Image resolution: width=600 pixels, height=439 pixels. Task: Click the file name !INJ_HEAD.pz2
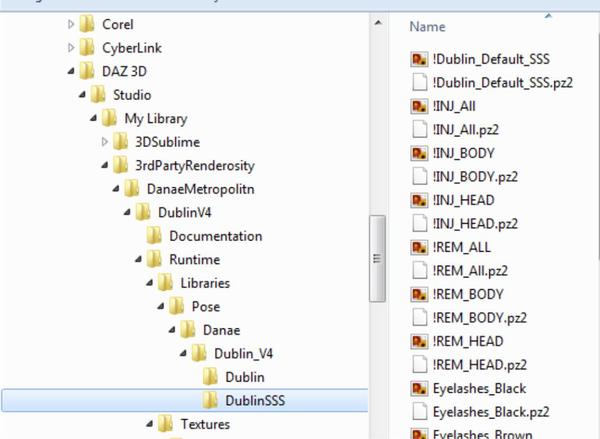click(x=475, y=224)
